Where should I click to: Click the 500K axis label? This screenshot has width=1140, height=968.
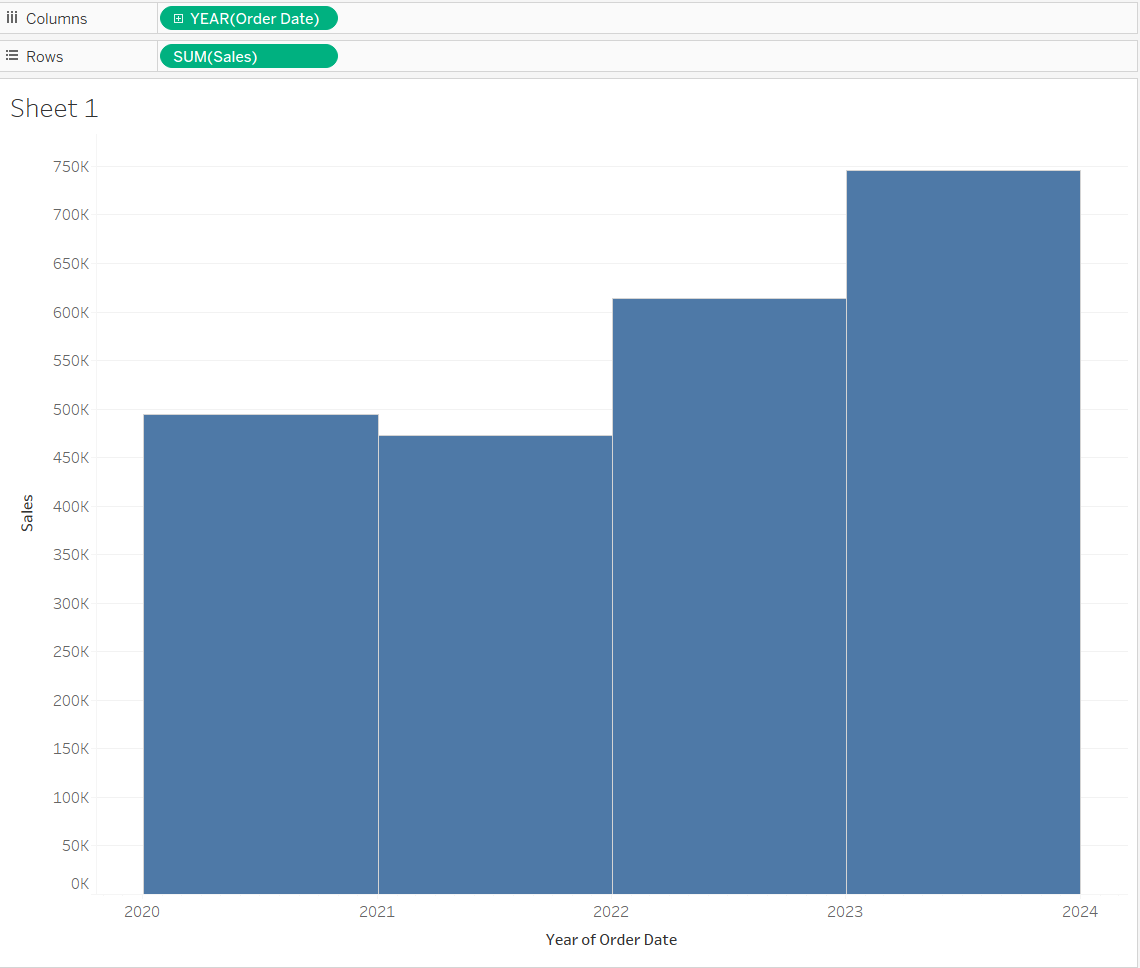pos(71,409)
